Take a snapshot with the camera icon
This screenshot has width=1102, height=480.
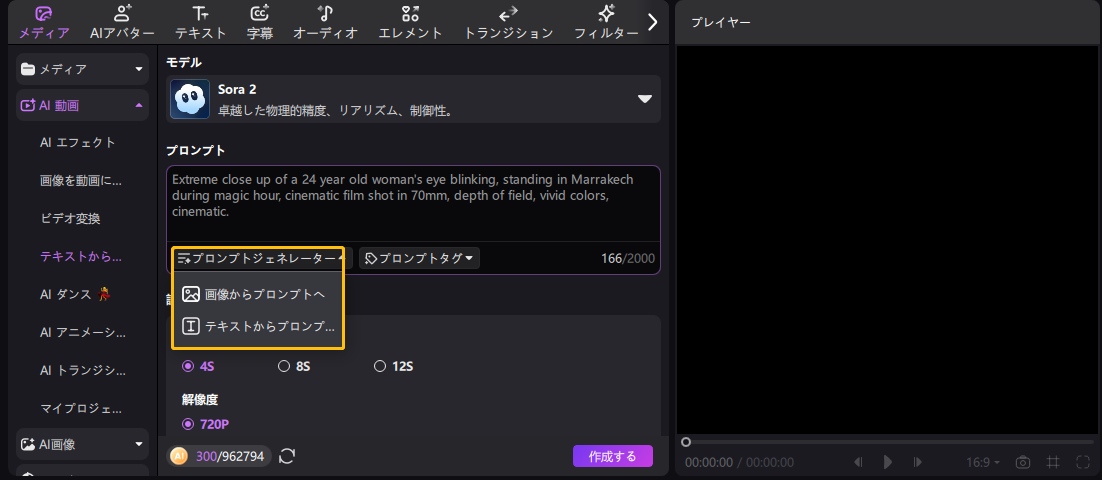(1023, 462)
